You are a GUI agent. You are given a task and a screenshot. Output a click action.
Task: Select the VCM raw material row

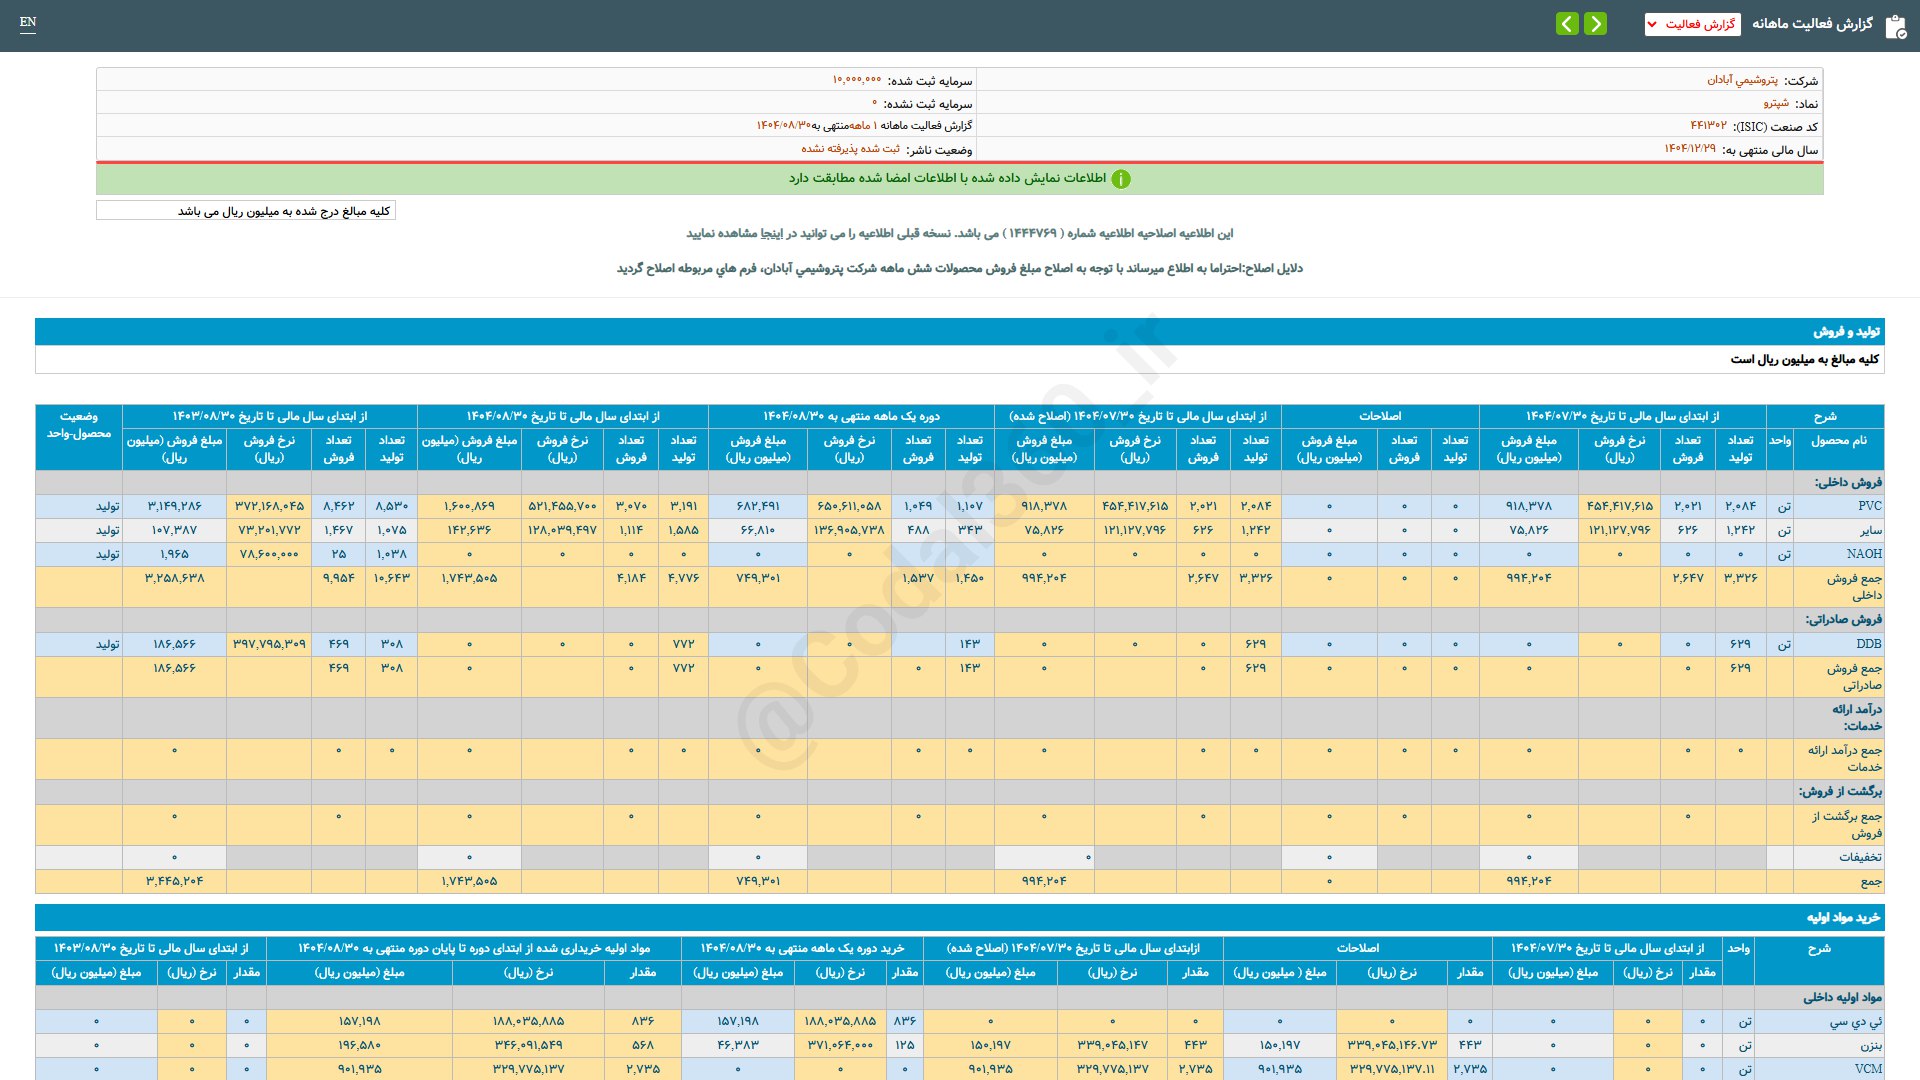pyautogui.click(x=1867, y=1069)
